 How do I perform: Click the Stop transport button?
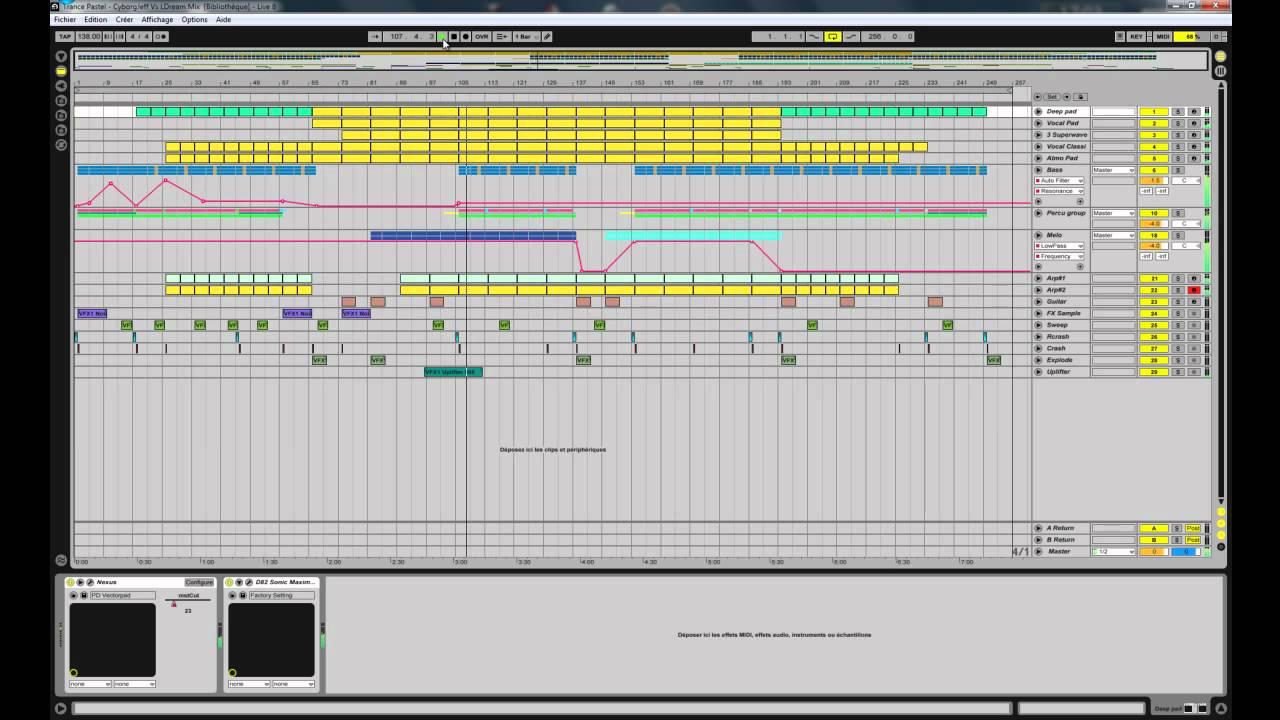click(x=454, y=37)
